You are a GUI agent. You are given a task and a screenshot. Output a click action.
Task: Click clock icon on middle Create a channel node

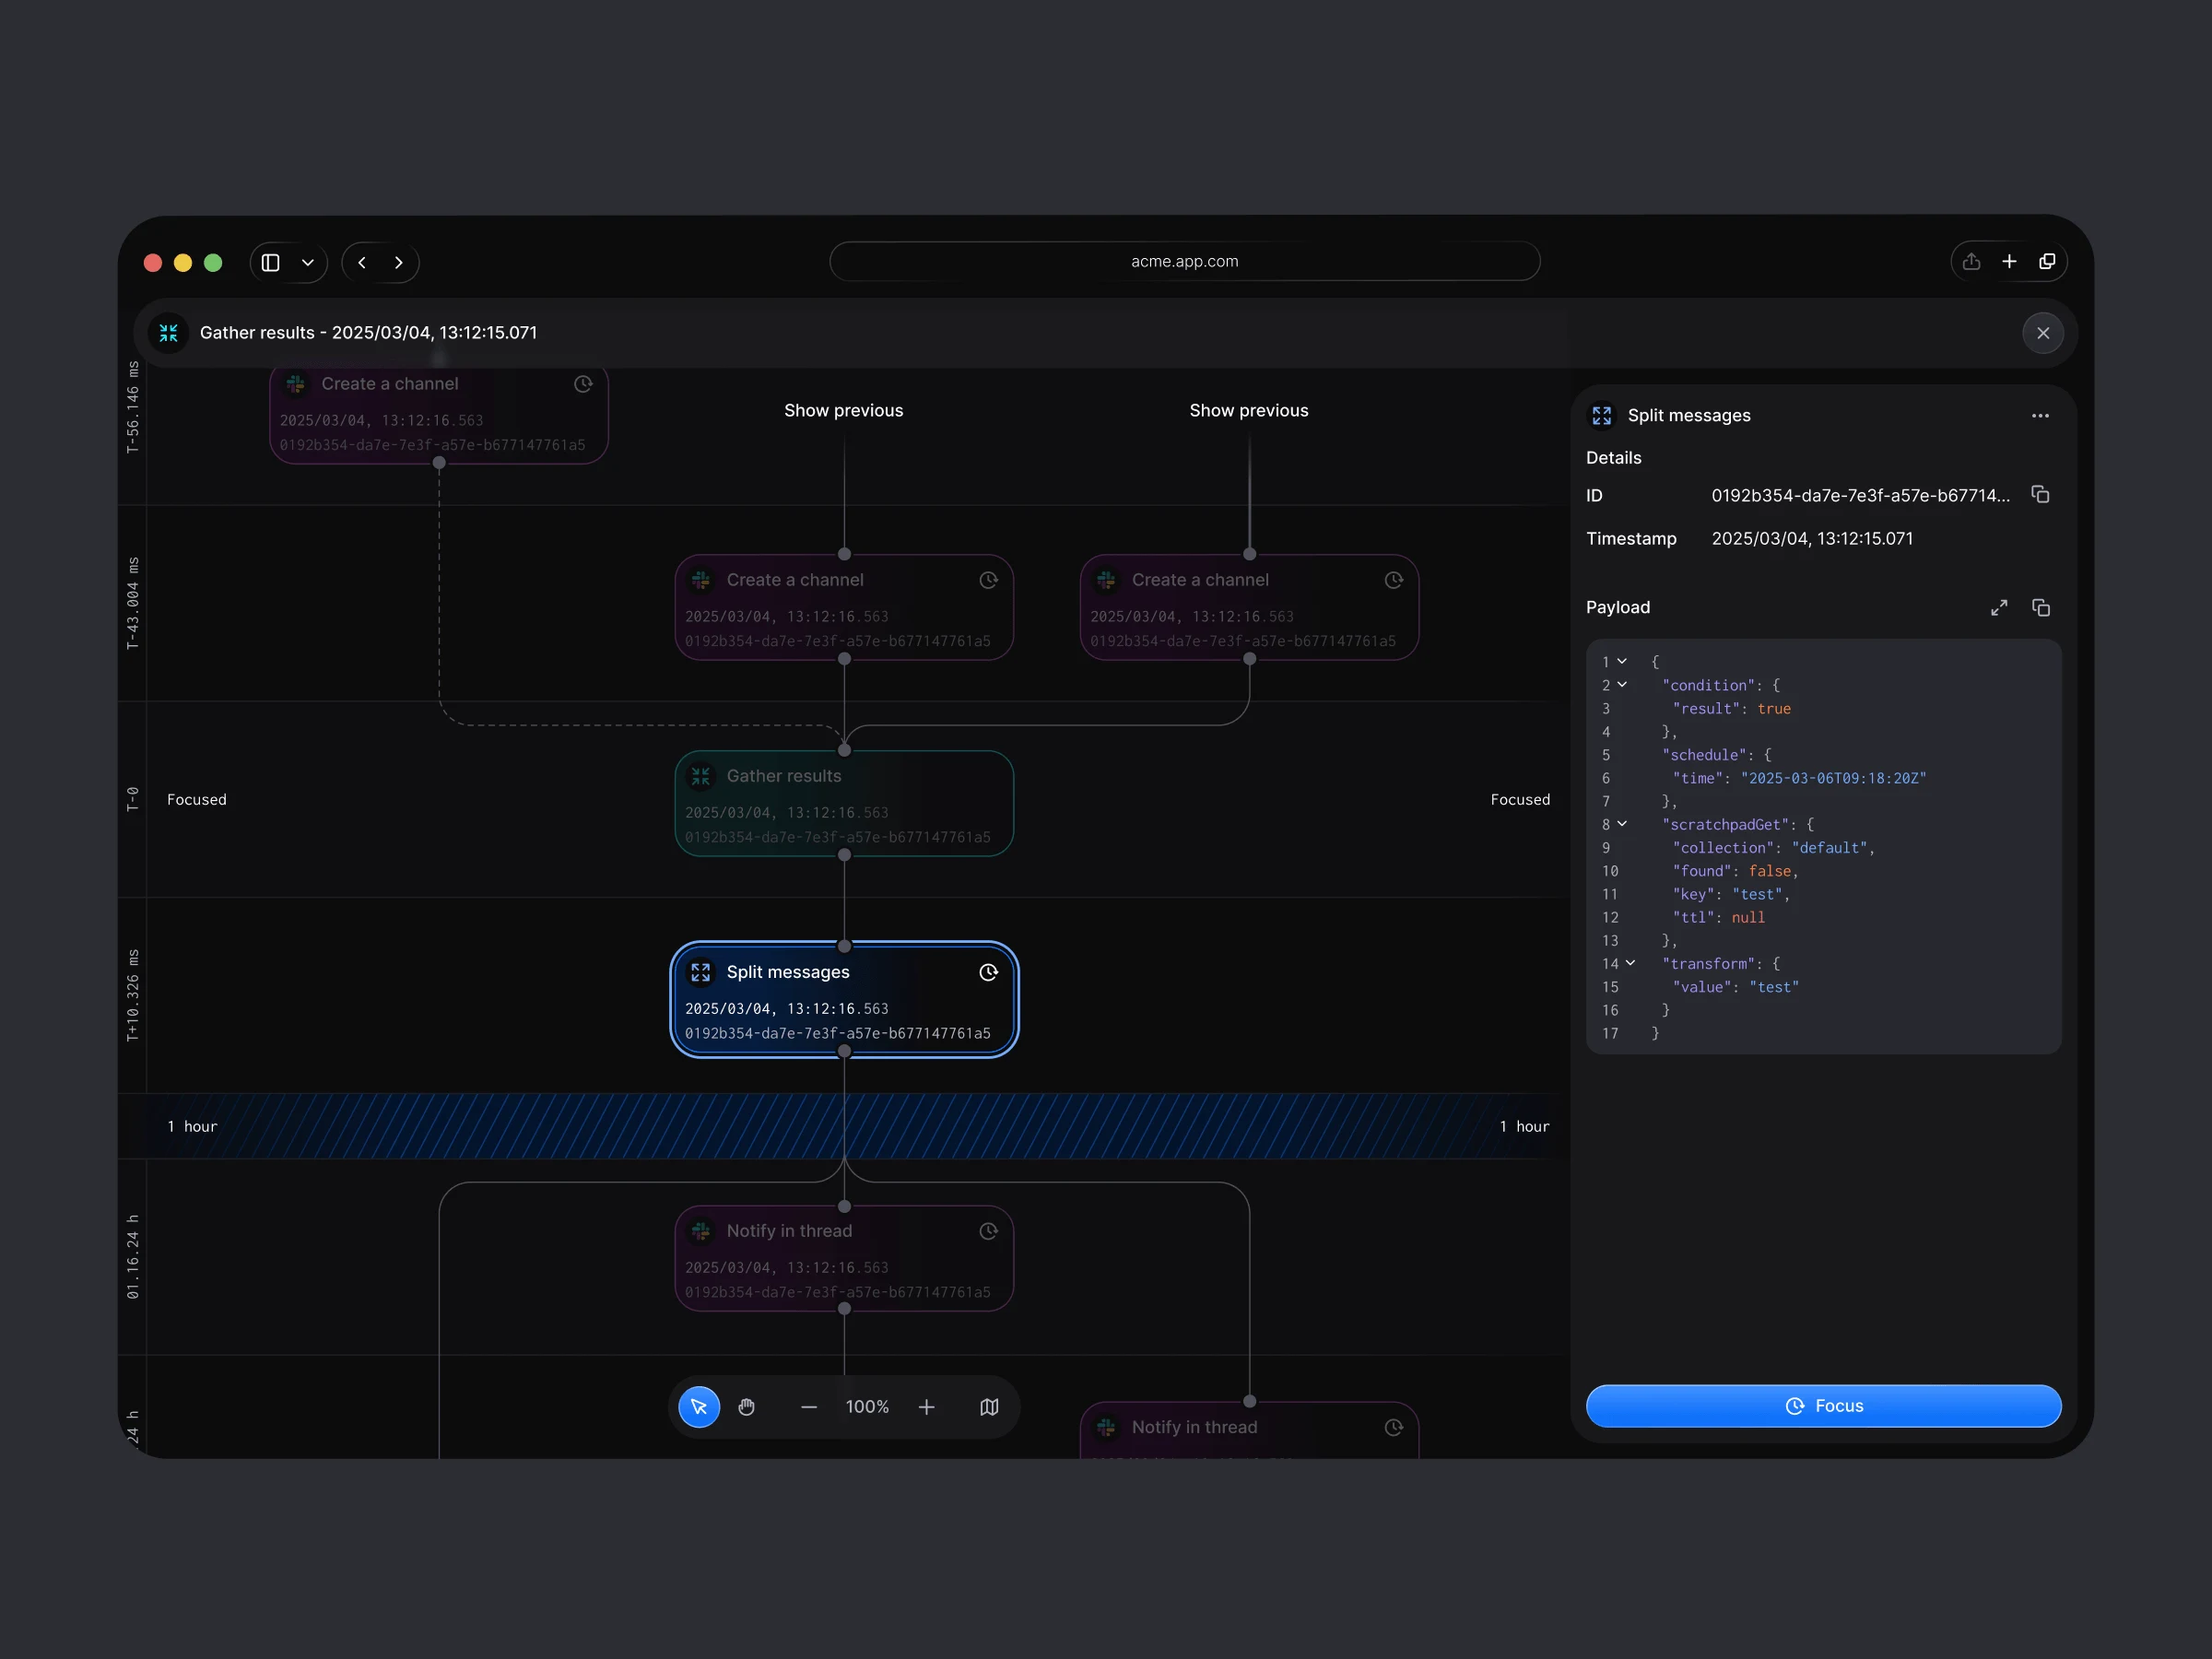[988, 580]
